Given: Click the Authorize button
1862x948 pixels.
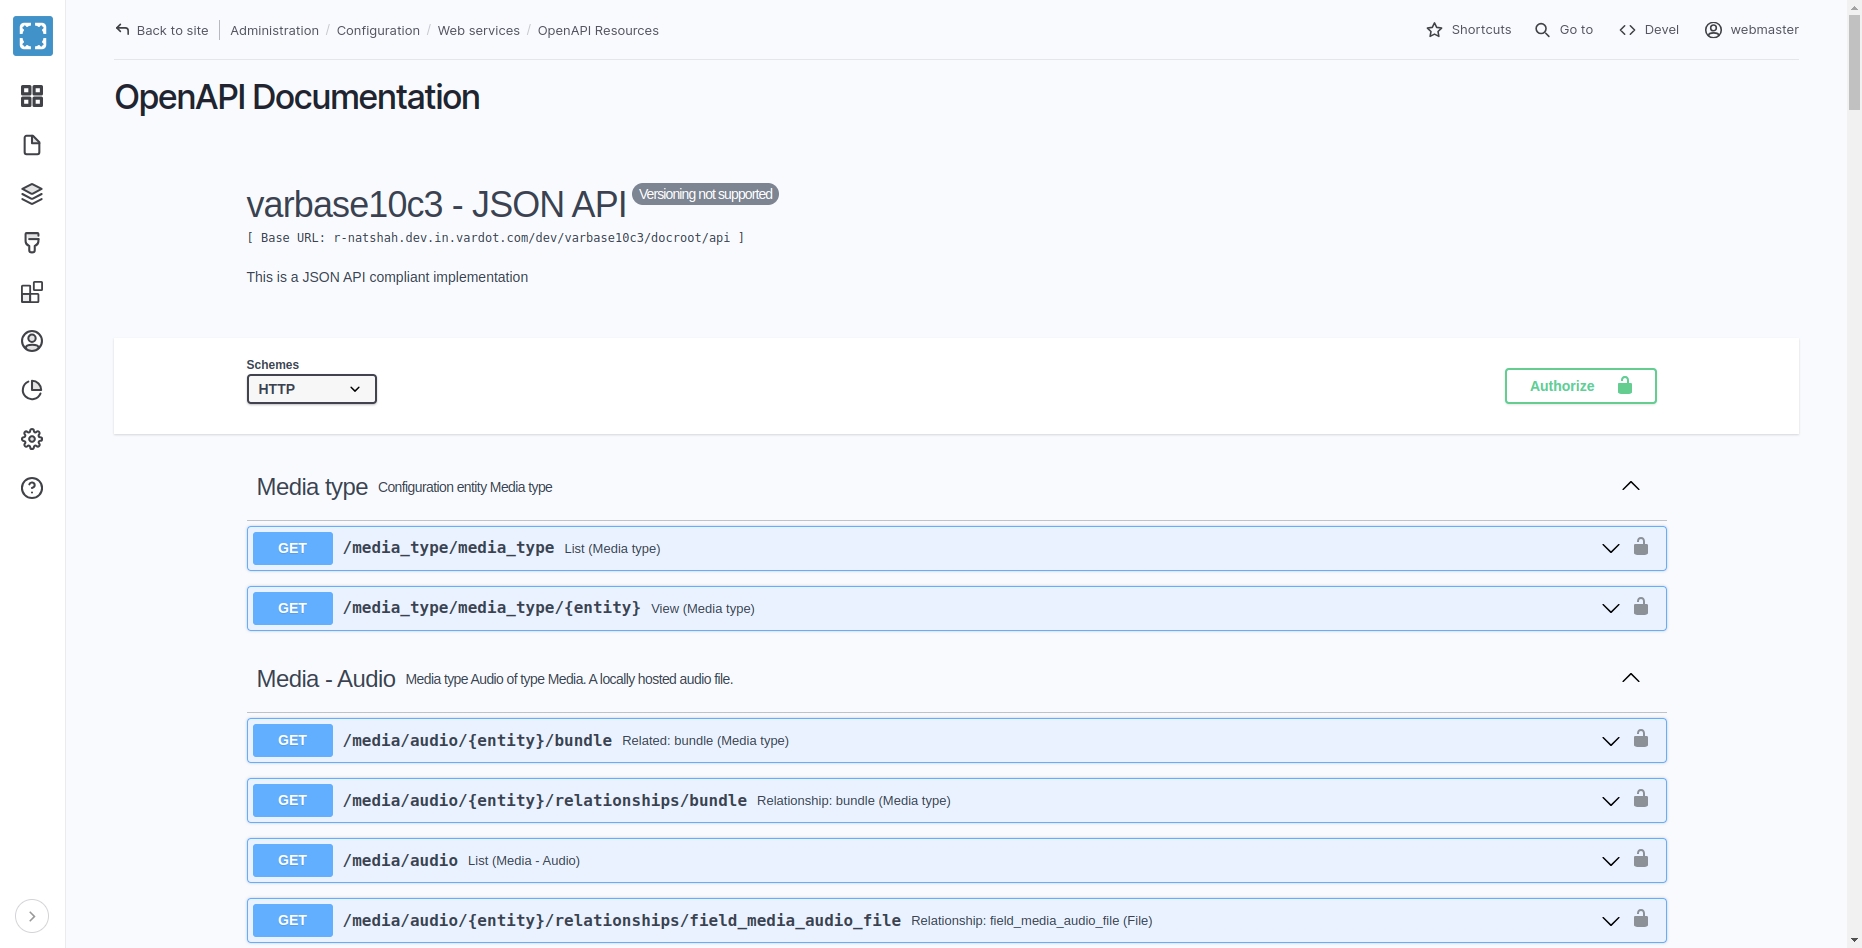Looking at the screenshot, I should click(x=1580, y=386).
